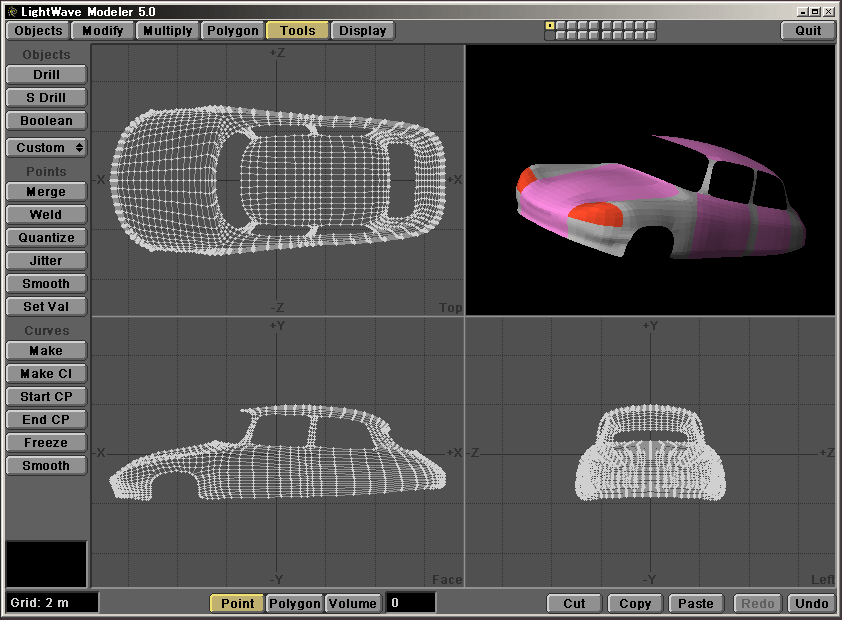The height and width of the screenshot is (620, 842).
Task: Click the Quit button
Action: click(x=808, y=31)
